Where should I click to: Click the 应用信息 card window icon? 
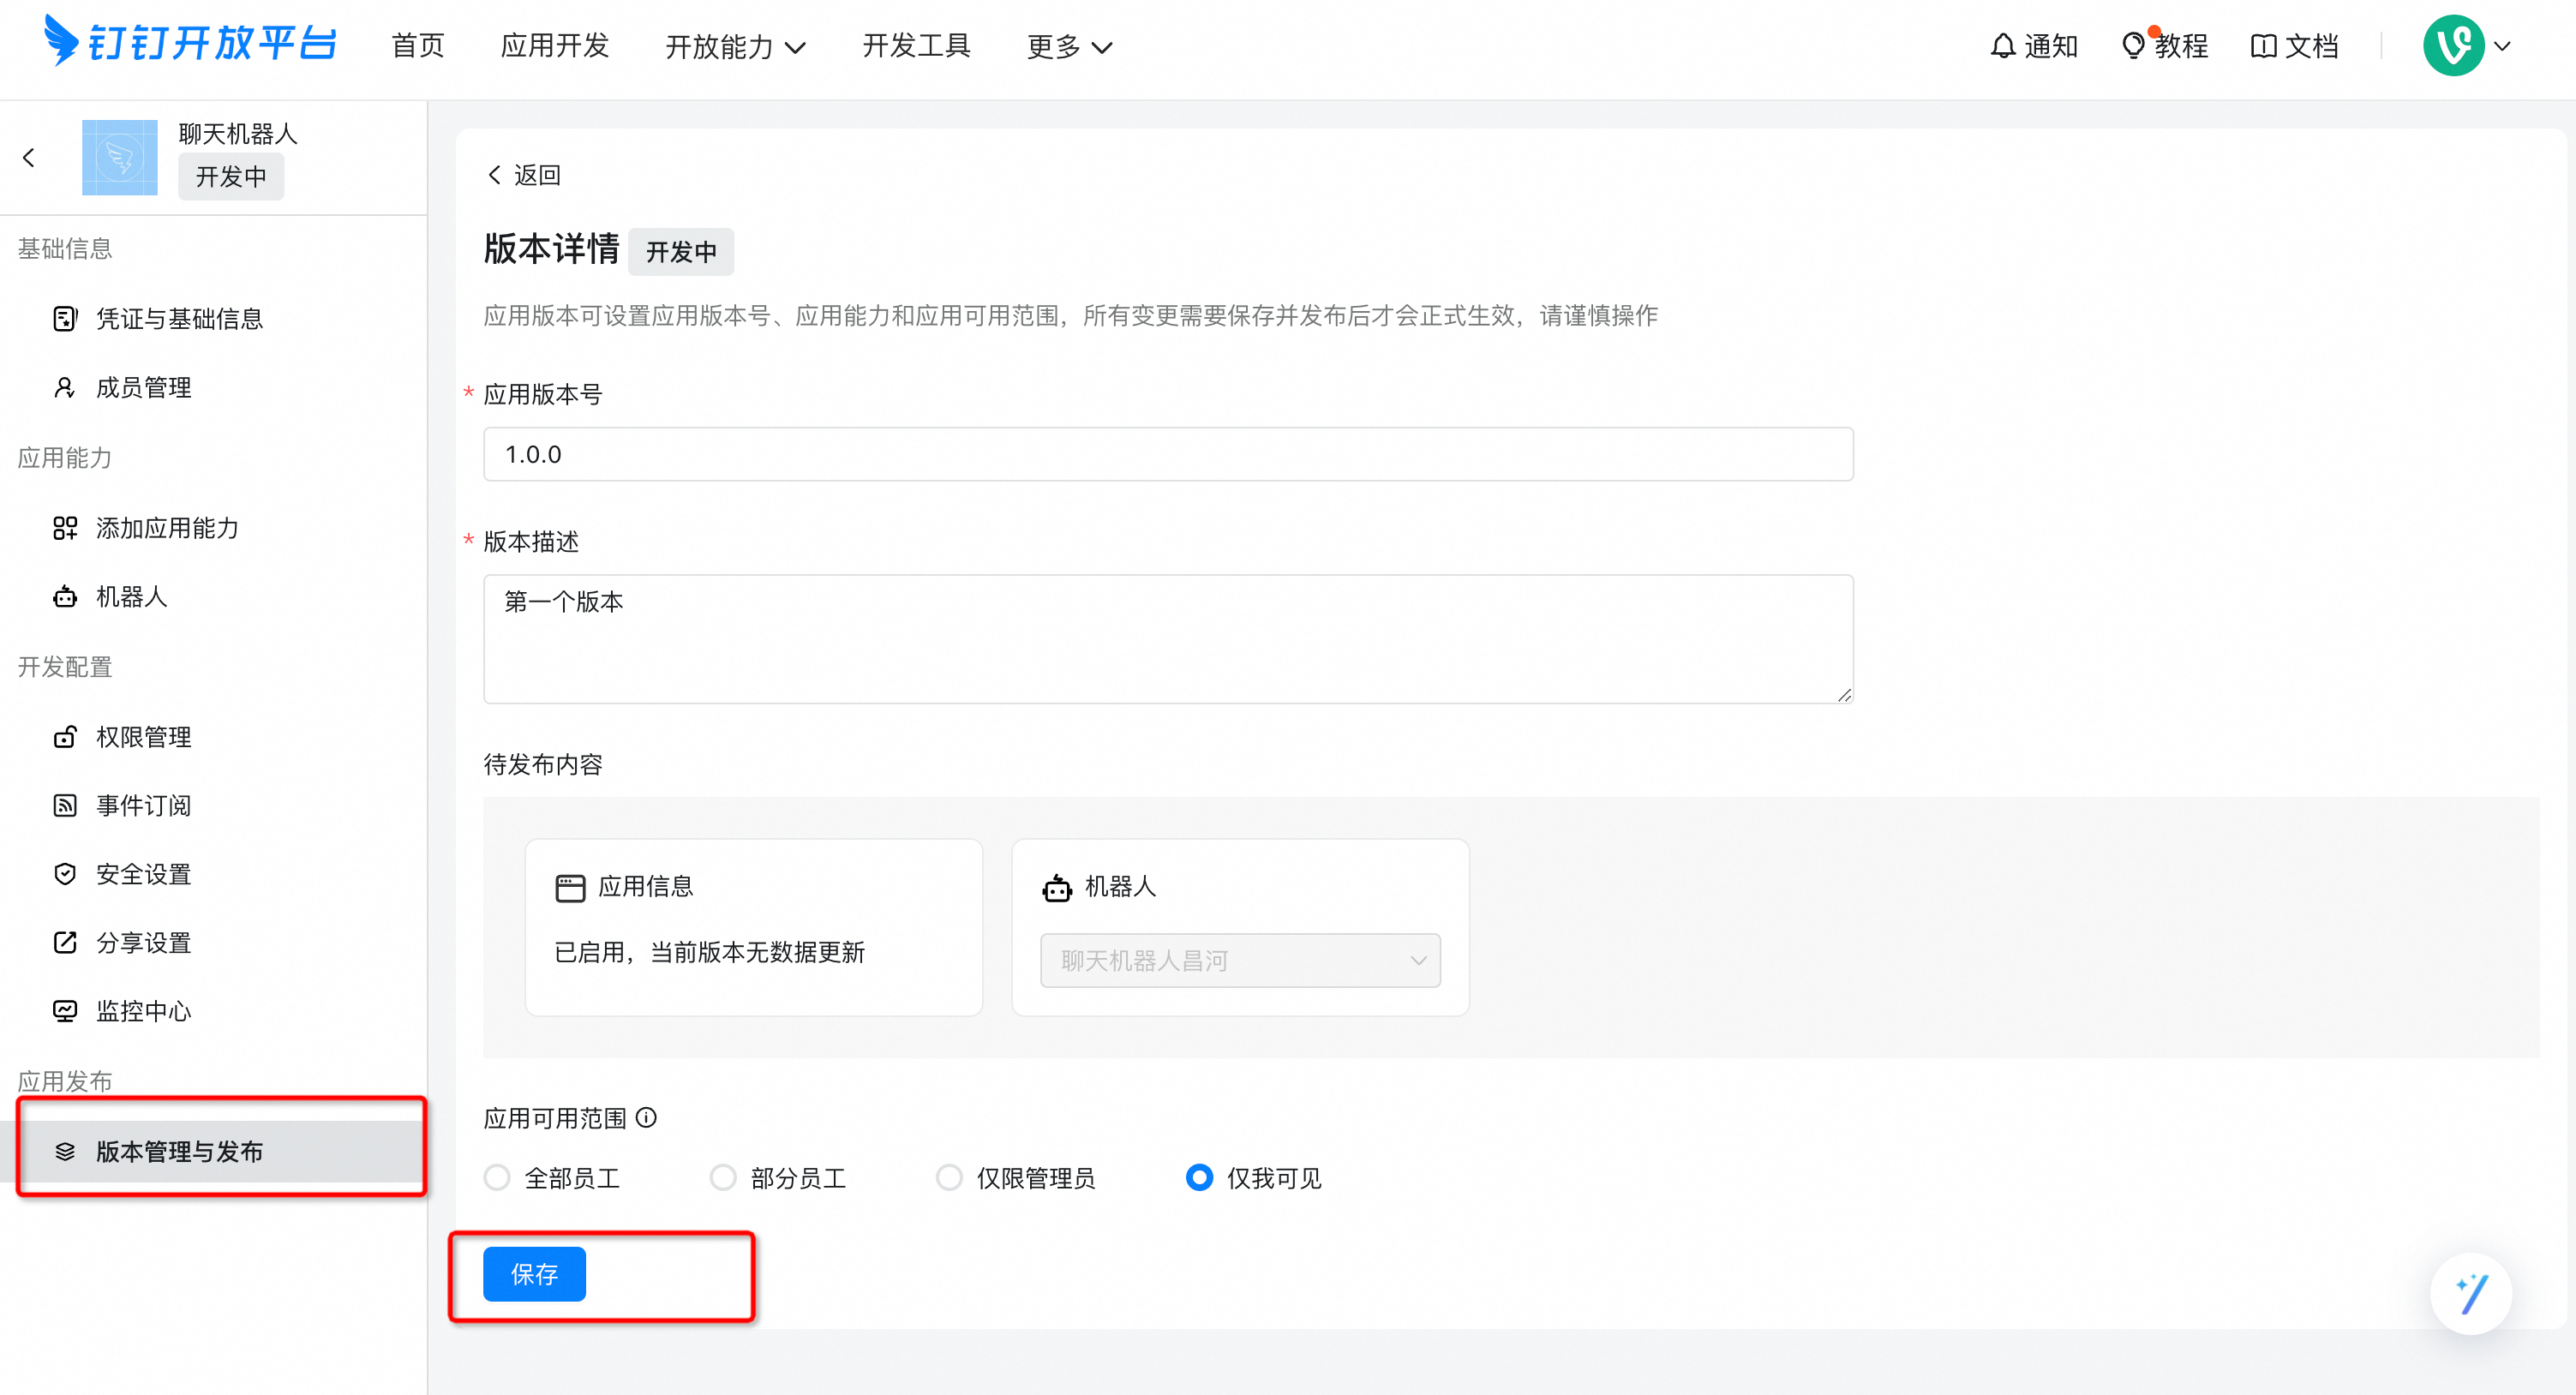[570, 888]
